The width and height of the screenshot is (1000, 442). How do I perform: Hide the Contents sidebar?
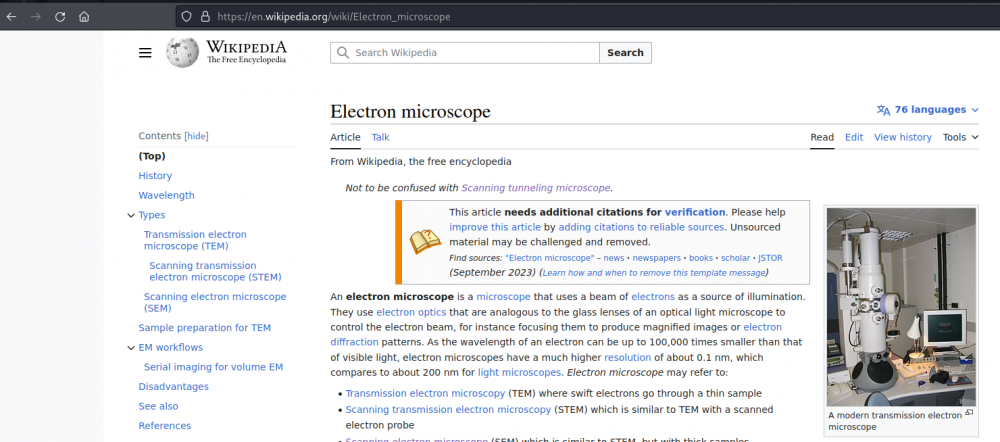pyautogui.click(x=197, y=136)
